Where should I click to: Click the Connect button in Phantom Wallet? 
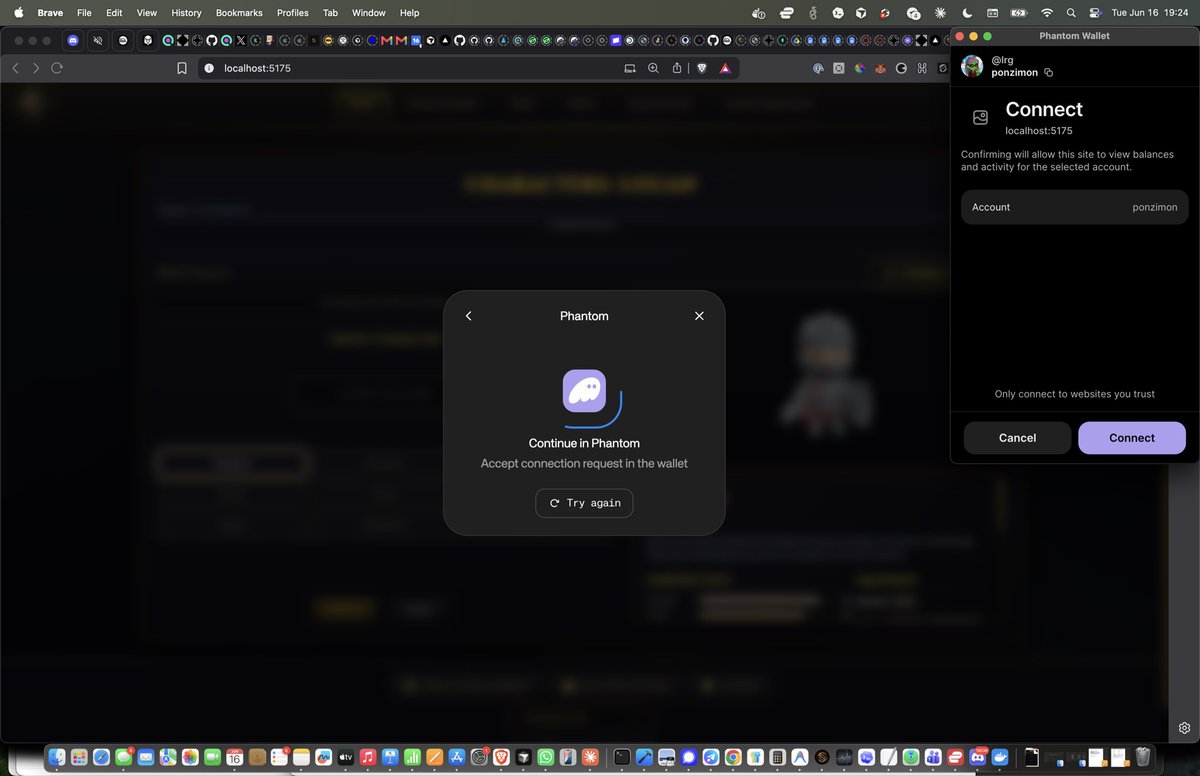[x=1132, y=438]
